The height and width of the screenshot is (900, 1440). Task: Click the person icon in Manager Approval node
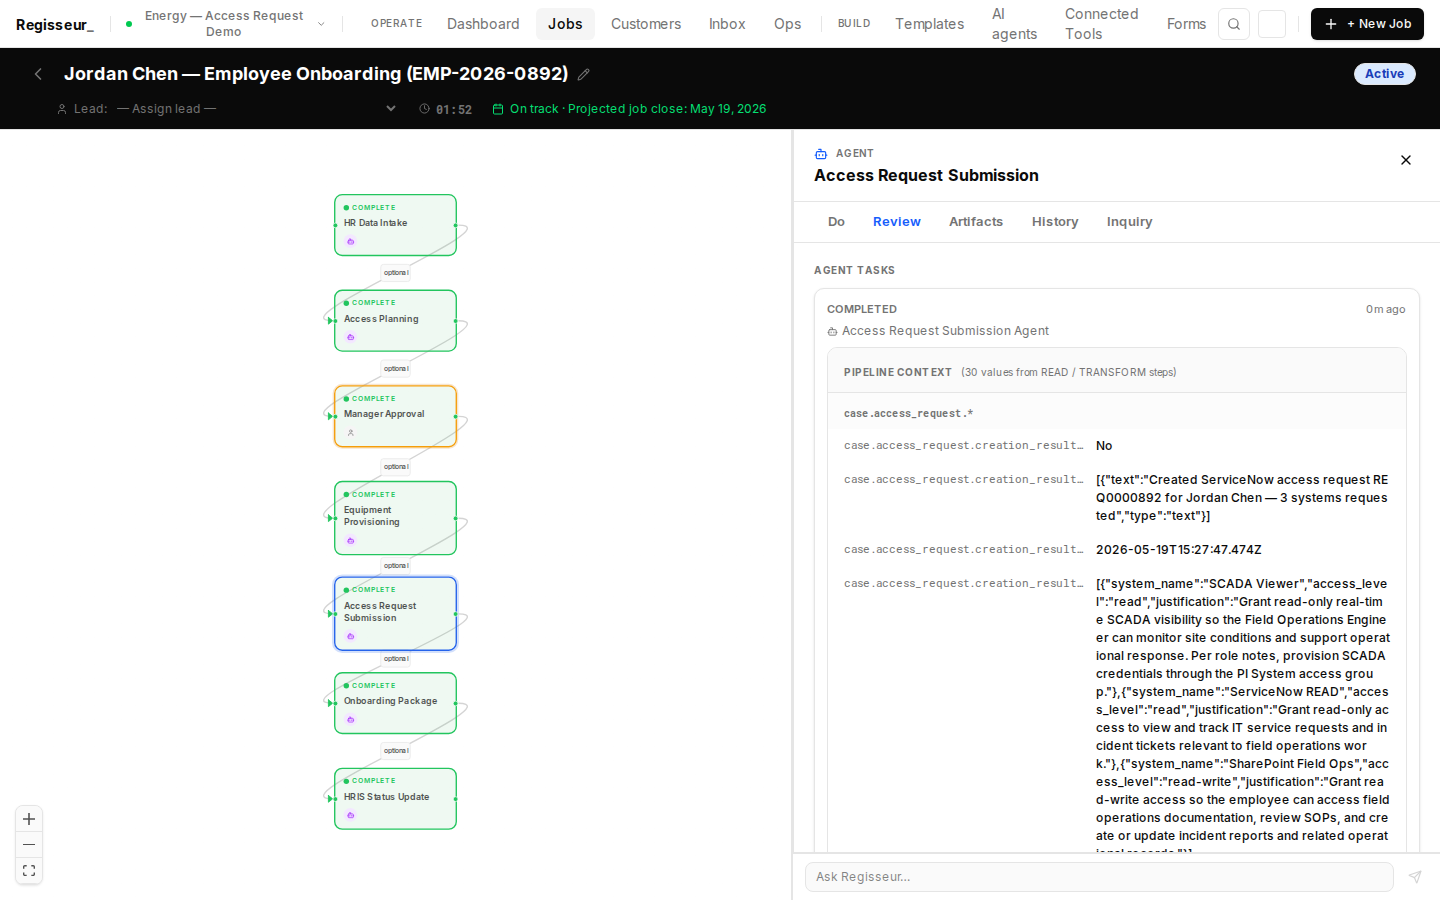(350, 433)
